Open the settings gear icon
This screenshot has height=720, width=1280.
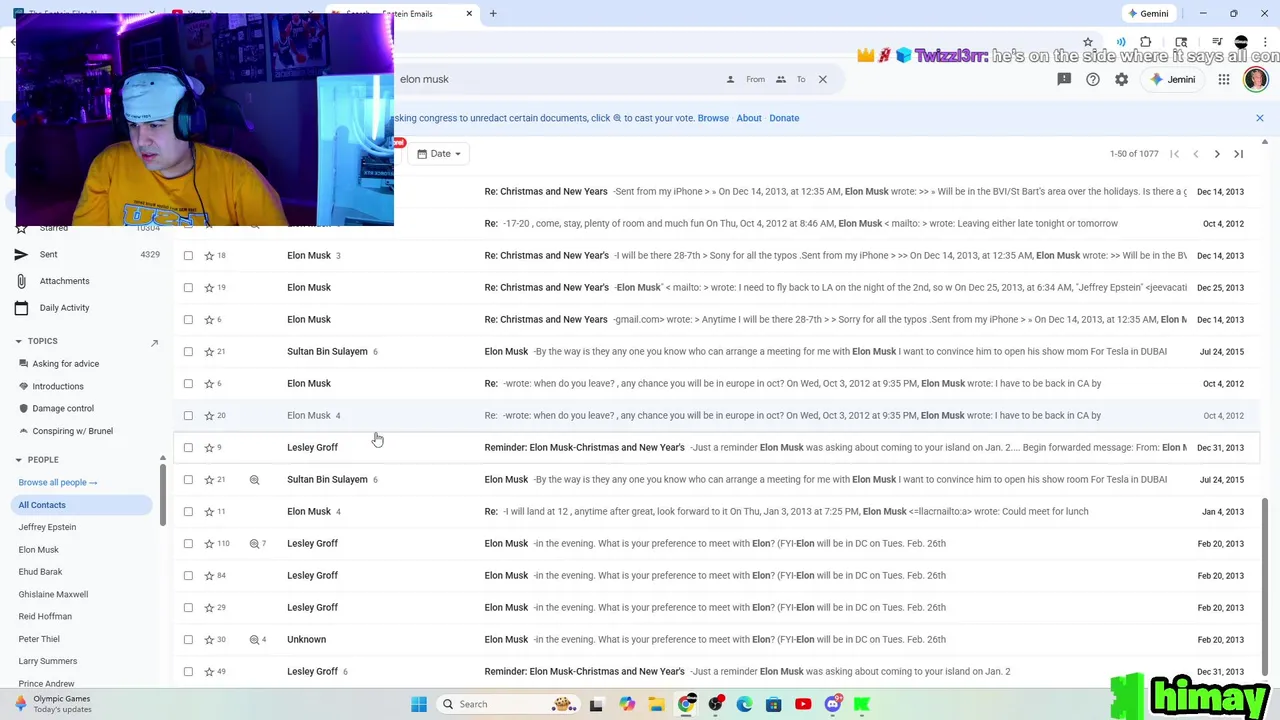click(1122, 79)
